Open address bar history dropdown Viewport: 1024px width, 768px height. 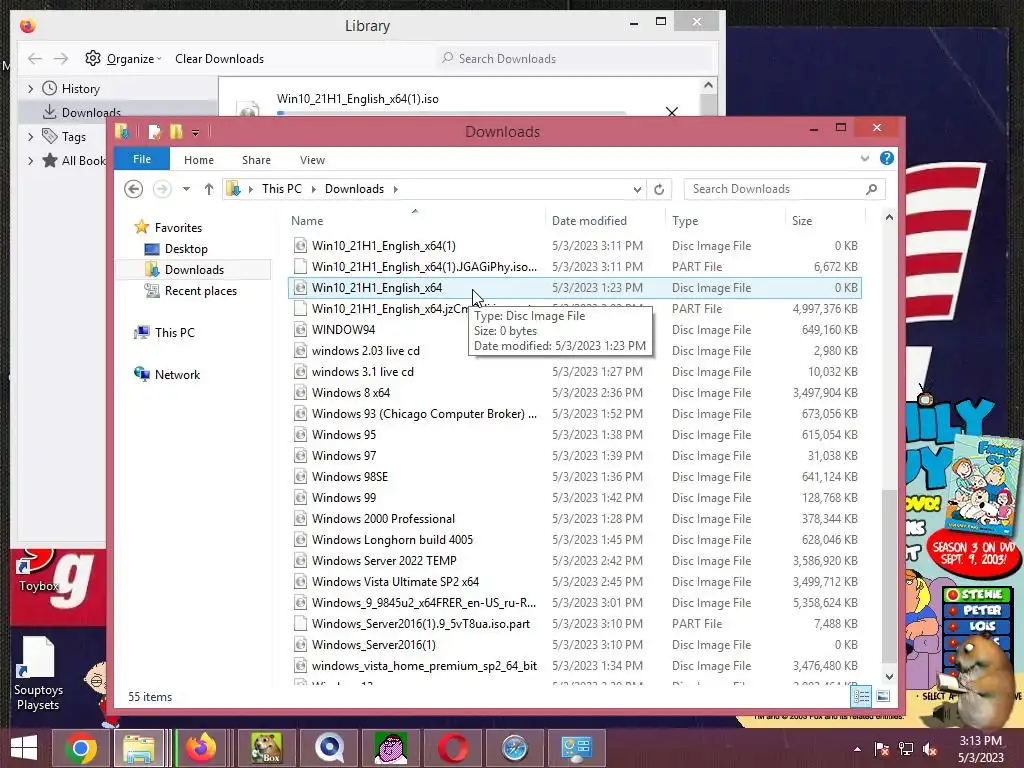pyautogui.click(x=637, y=189)
